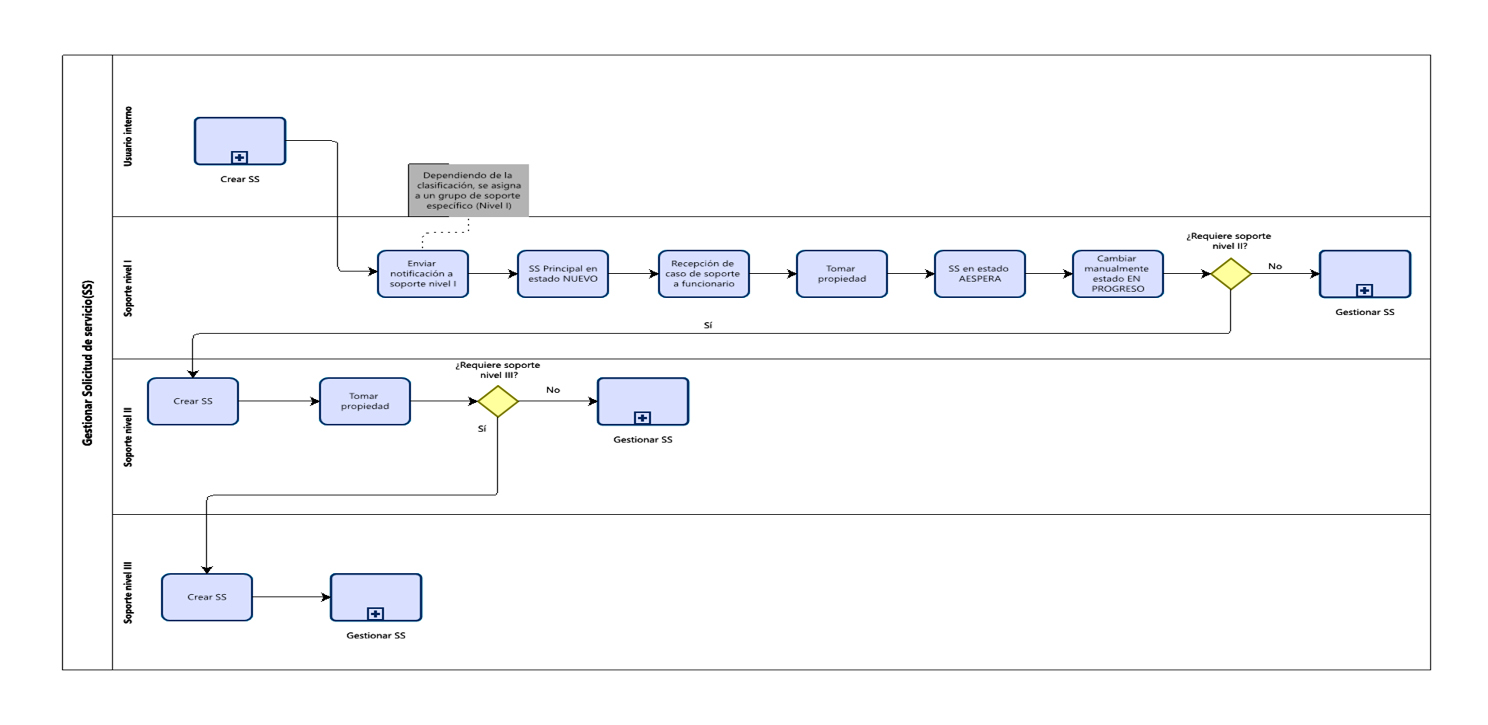Click the 'Sí' label below the nivel III gateway
The height and width of the screenshot is (725, 1488).
pyautogui.click(x=482, y=428)
